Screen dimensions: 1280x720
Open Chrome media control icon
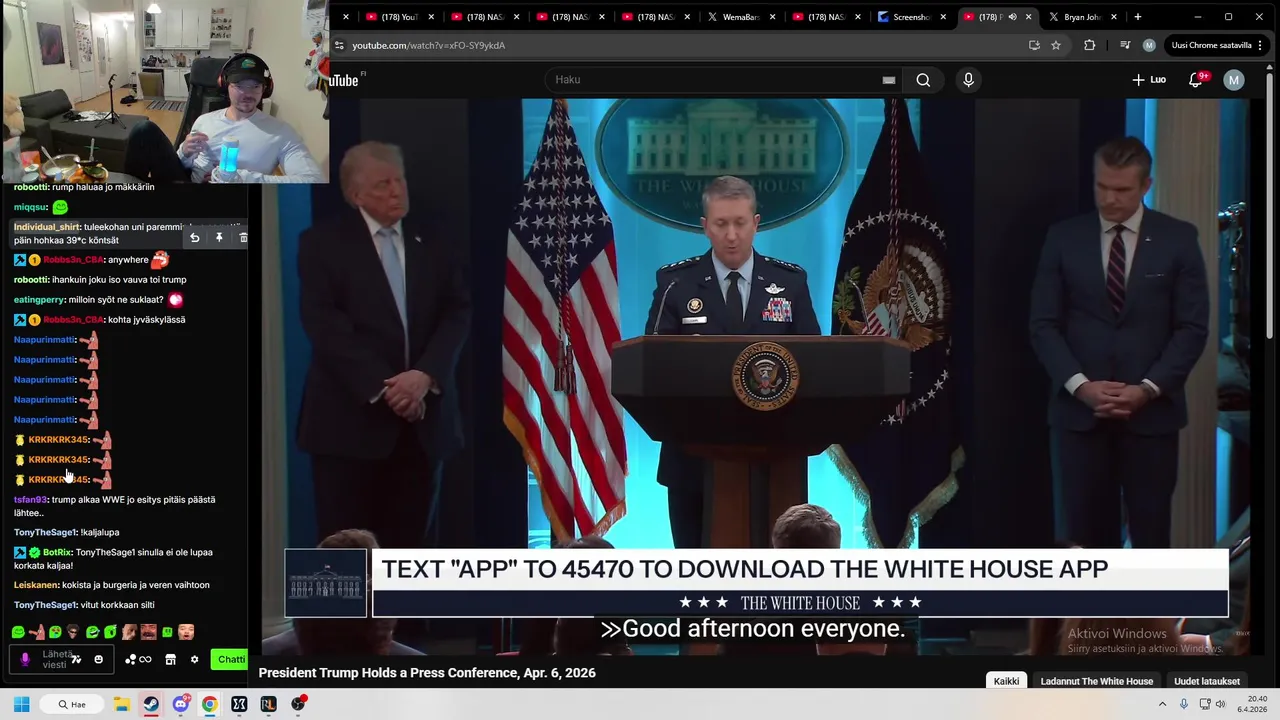coord(1125,45)
